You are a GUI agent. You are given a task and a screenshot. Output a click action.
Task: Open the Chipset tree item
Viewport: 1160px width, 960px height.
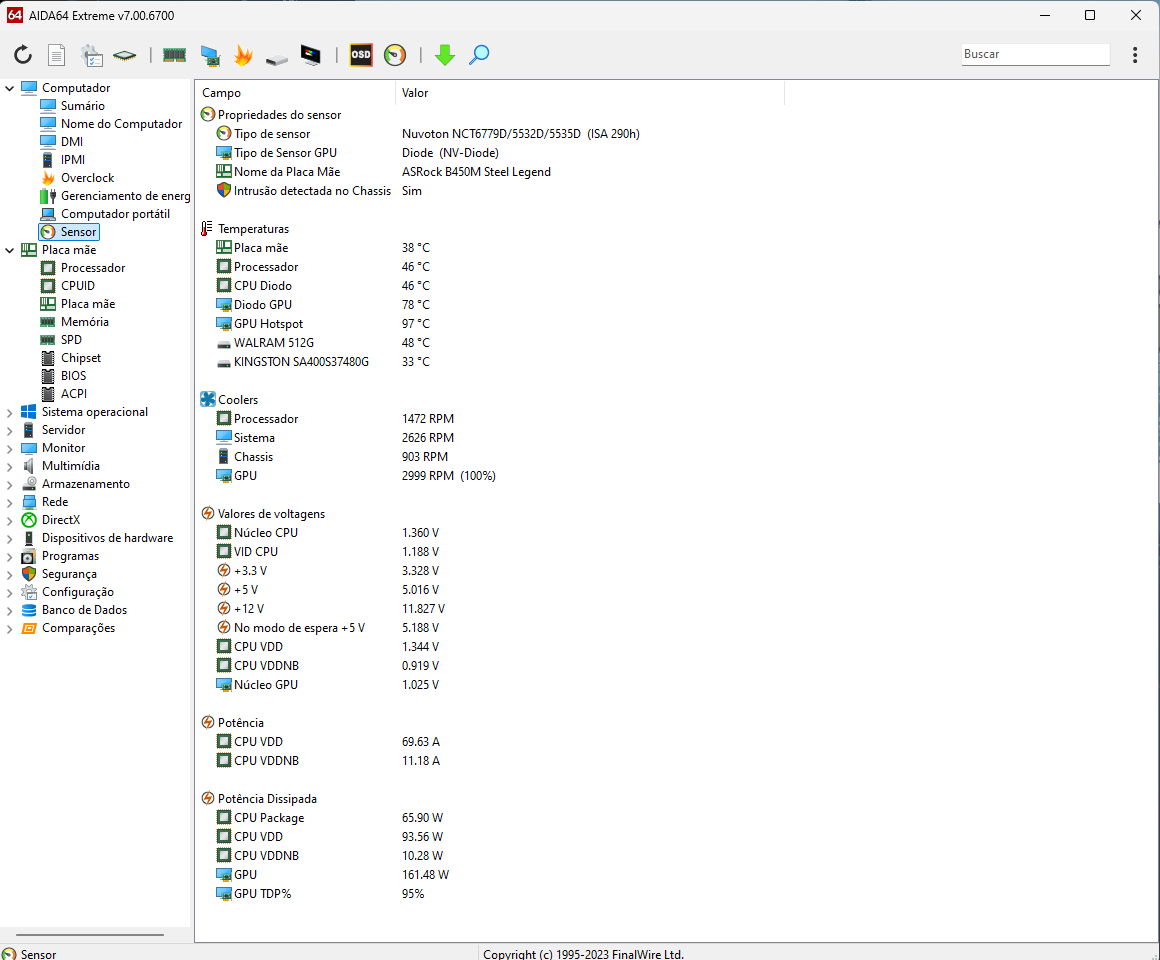point(81,358)
